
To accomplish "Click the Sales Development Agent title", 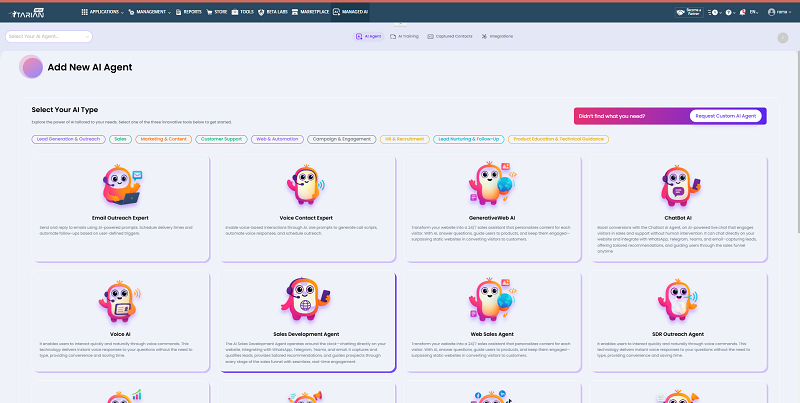I will [306, 334].
